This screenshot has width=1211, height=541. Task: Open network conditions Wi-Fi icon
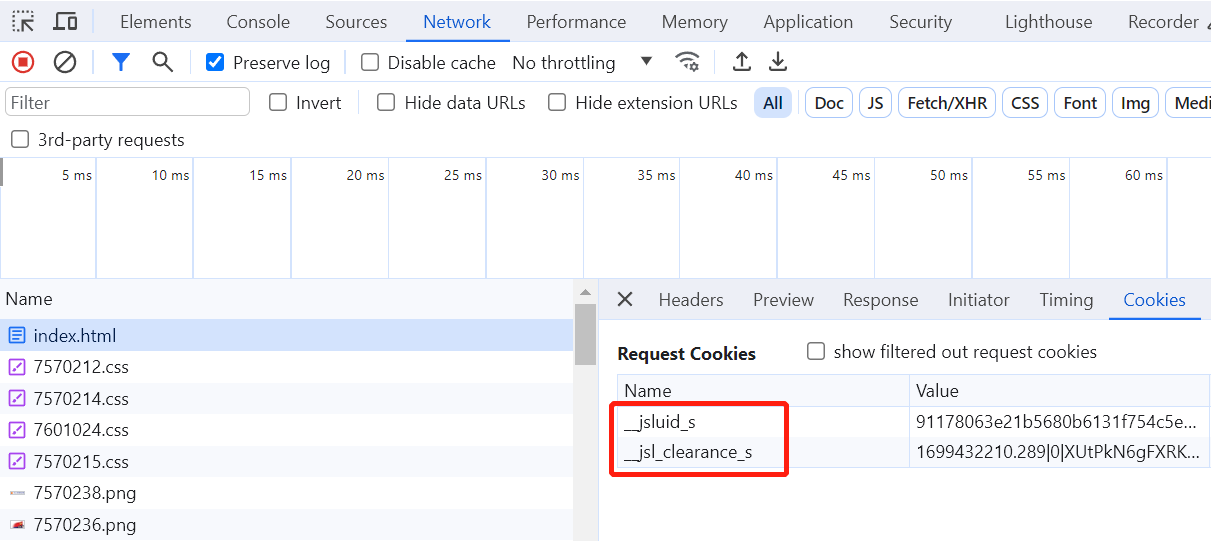[687, 62]
